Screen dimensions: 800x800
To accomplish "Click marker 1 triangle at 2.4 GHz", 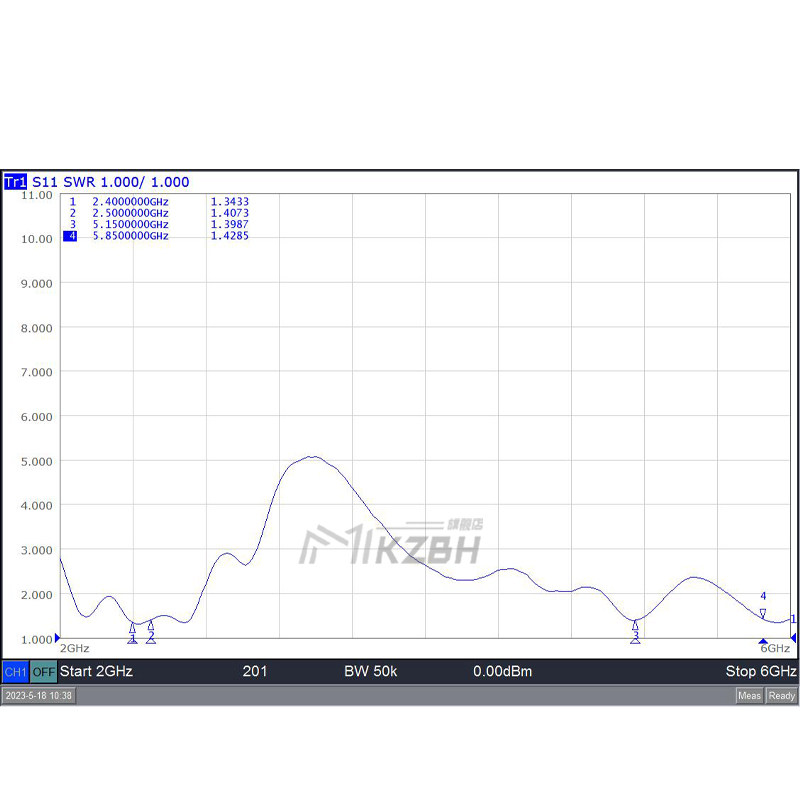I will (x=133, y=628).
